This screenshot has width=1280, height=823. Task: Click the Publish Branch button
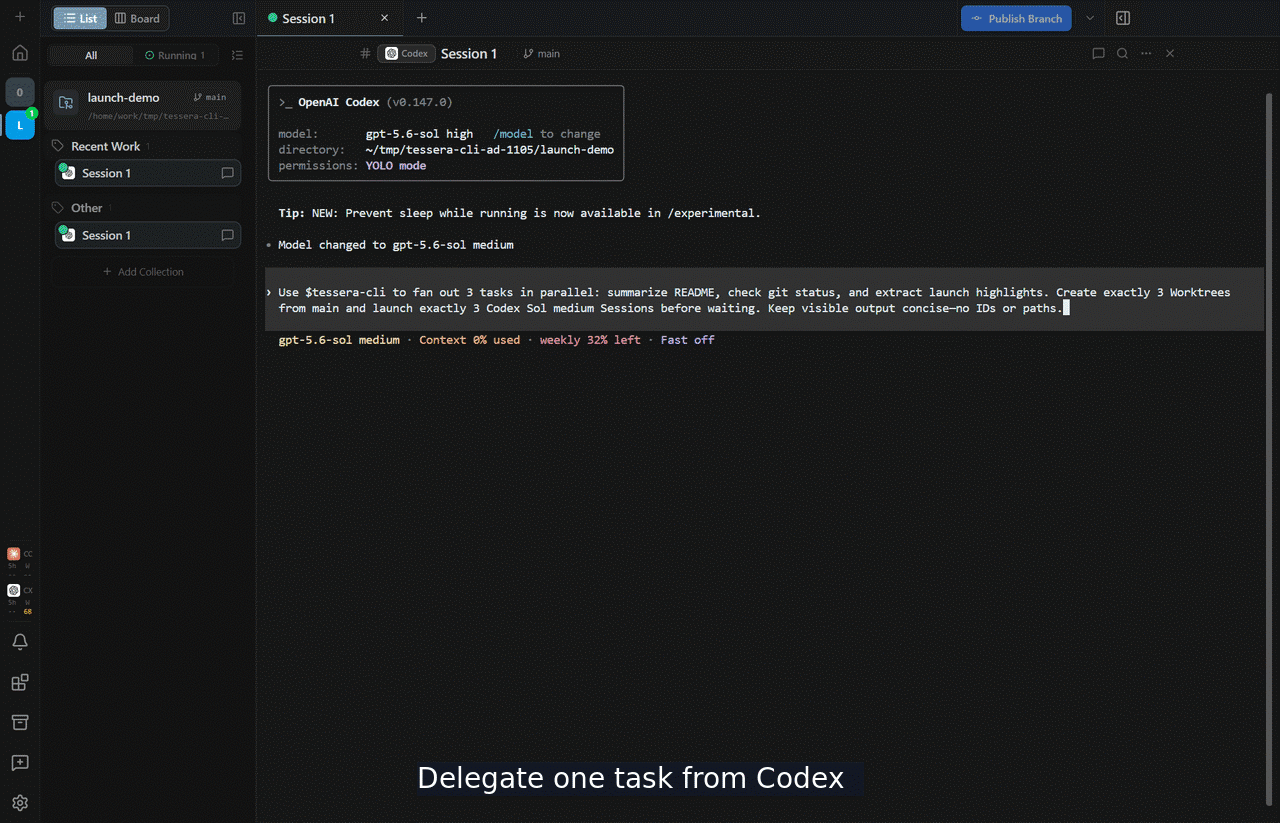coord(1016,18)
